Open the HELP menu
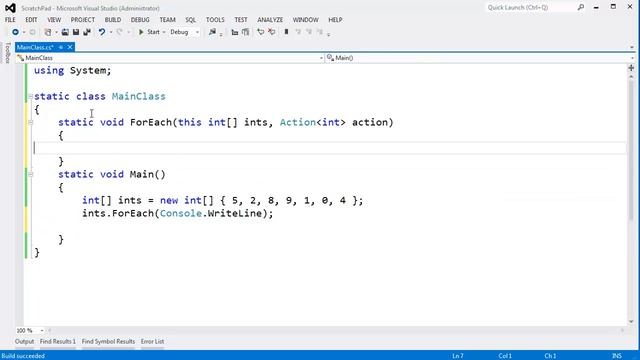Image resolution: width=640 pixels, height=360 pixels. (x=335, y=20)
